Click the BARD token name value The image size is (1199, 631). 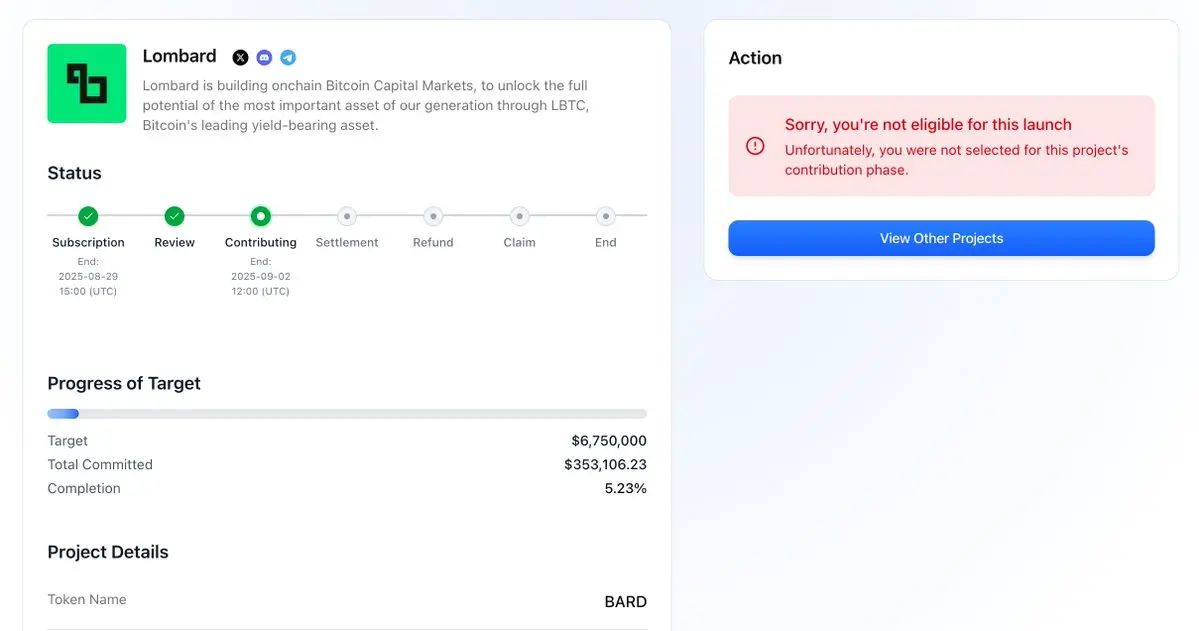coord(625,602)
